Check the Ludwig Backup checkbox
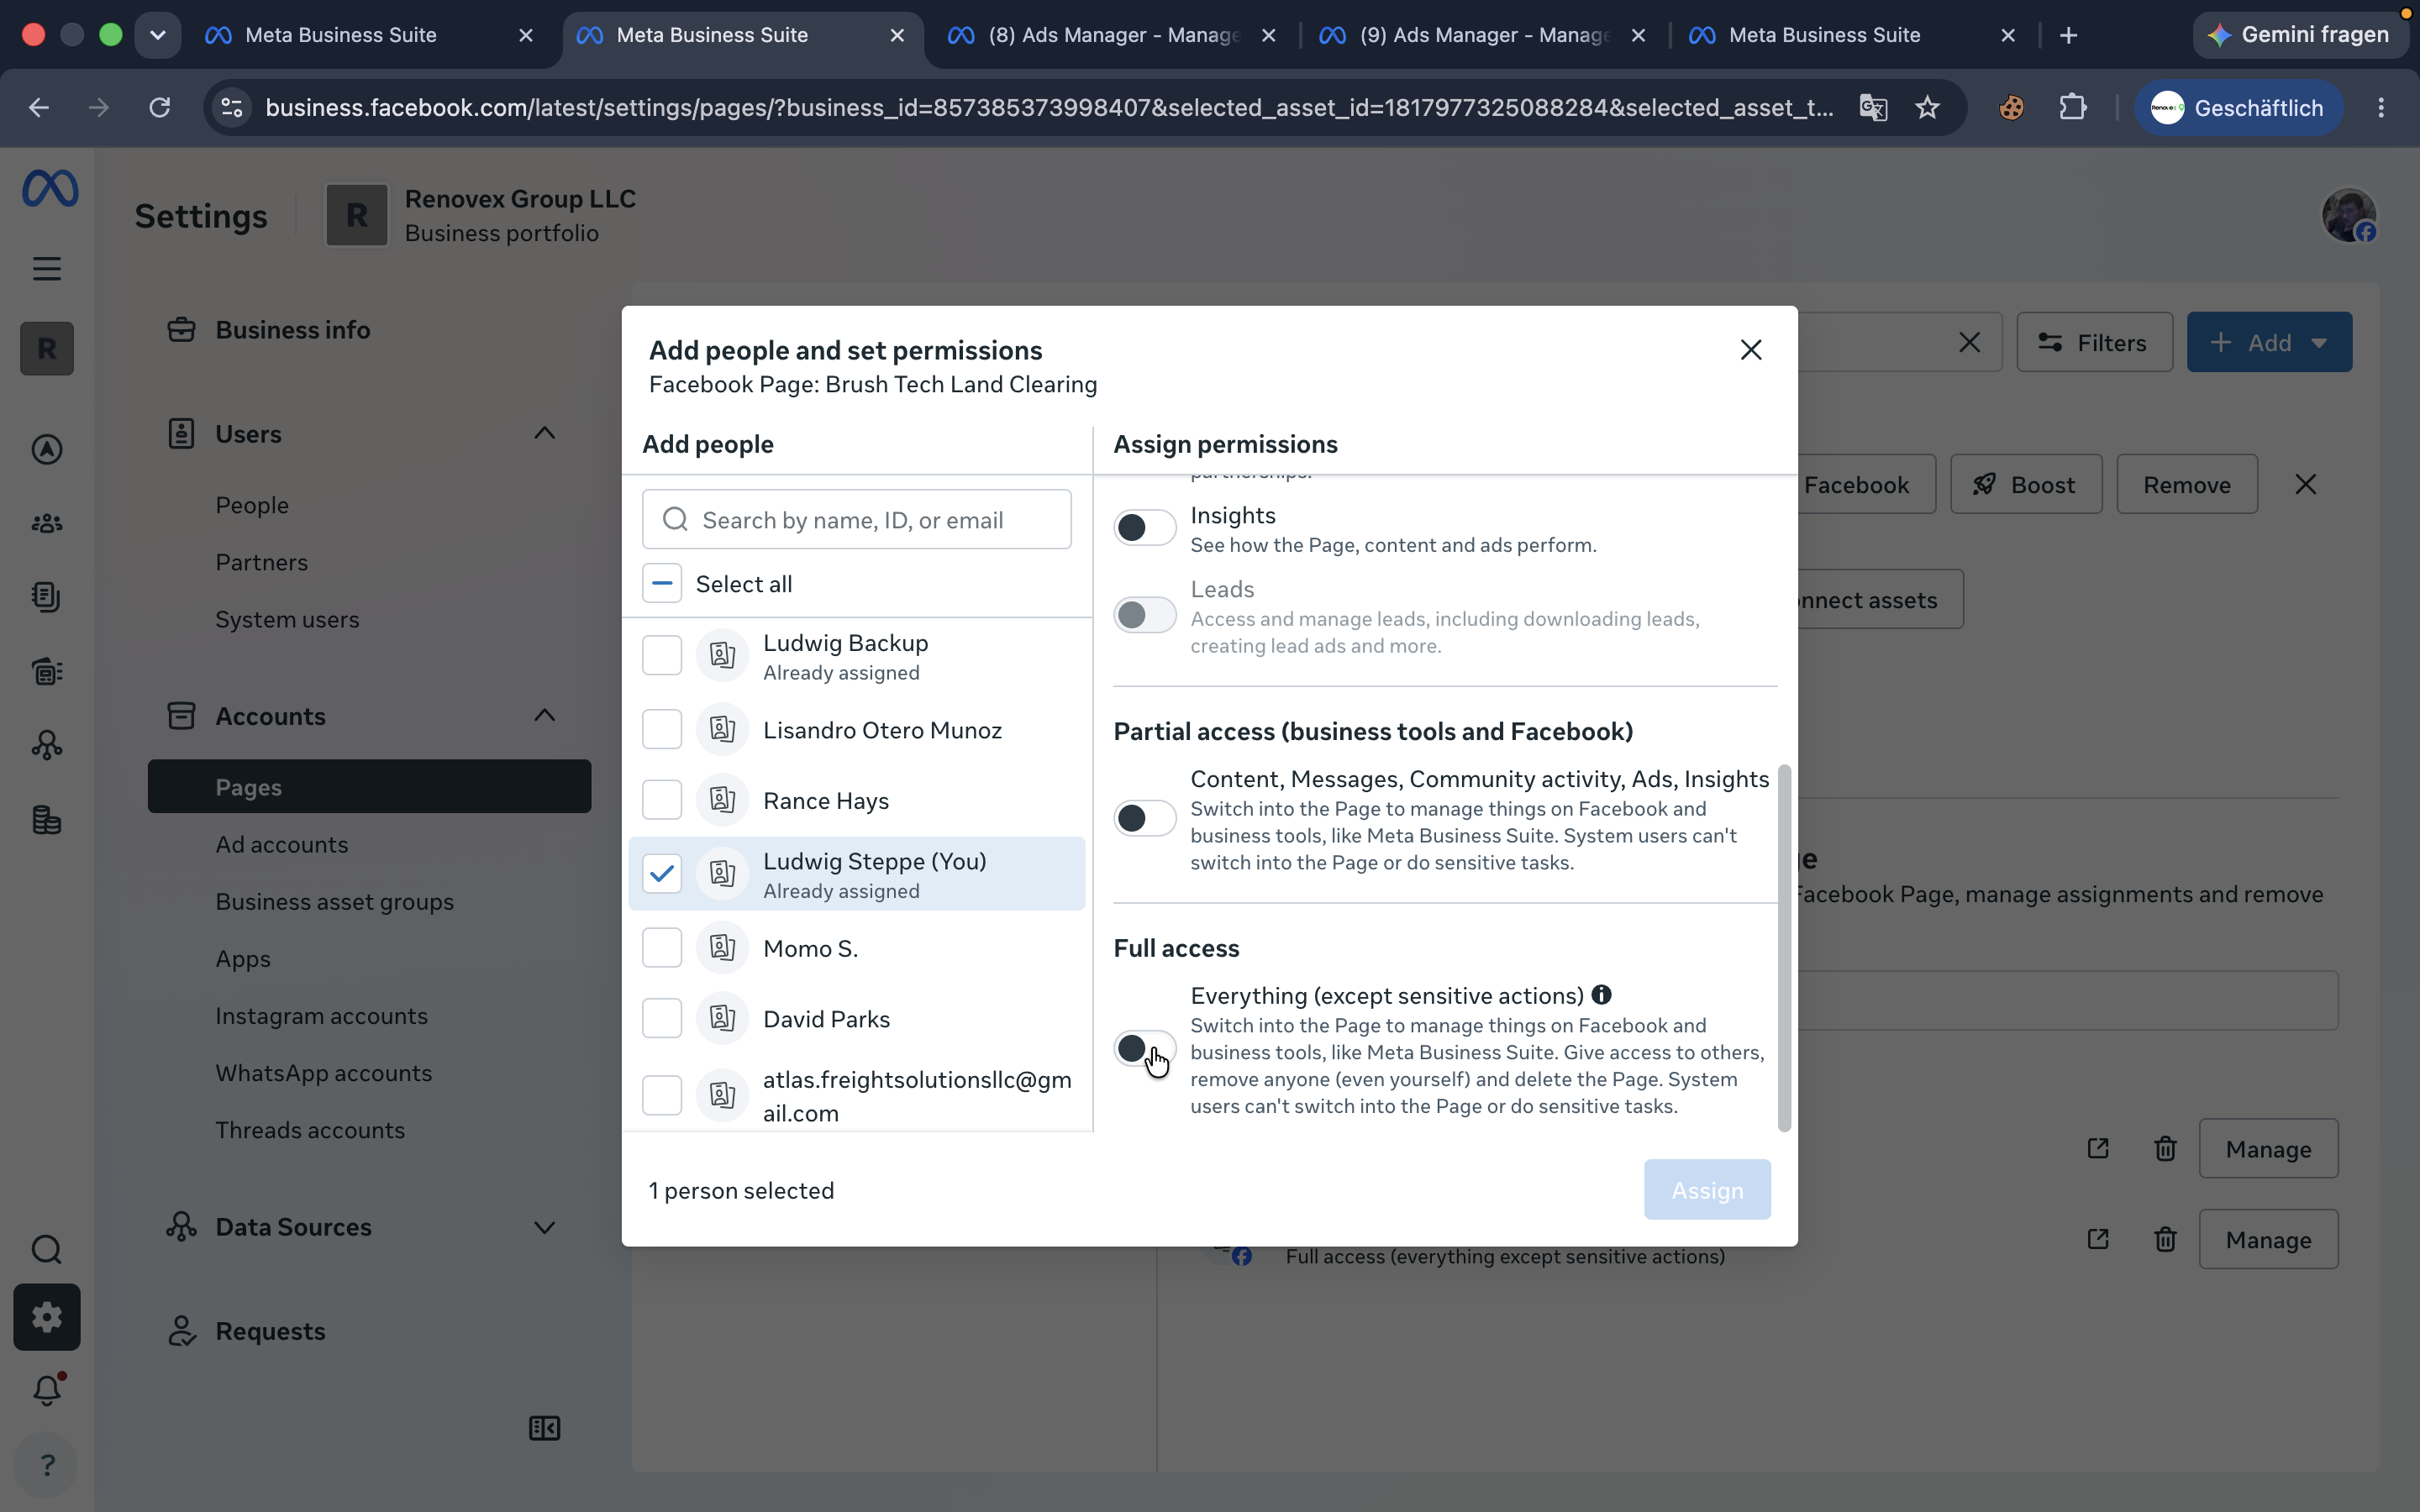Viewport: 2420px width, 1512px height. coord(662,655)
